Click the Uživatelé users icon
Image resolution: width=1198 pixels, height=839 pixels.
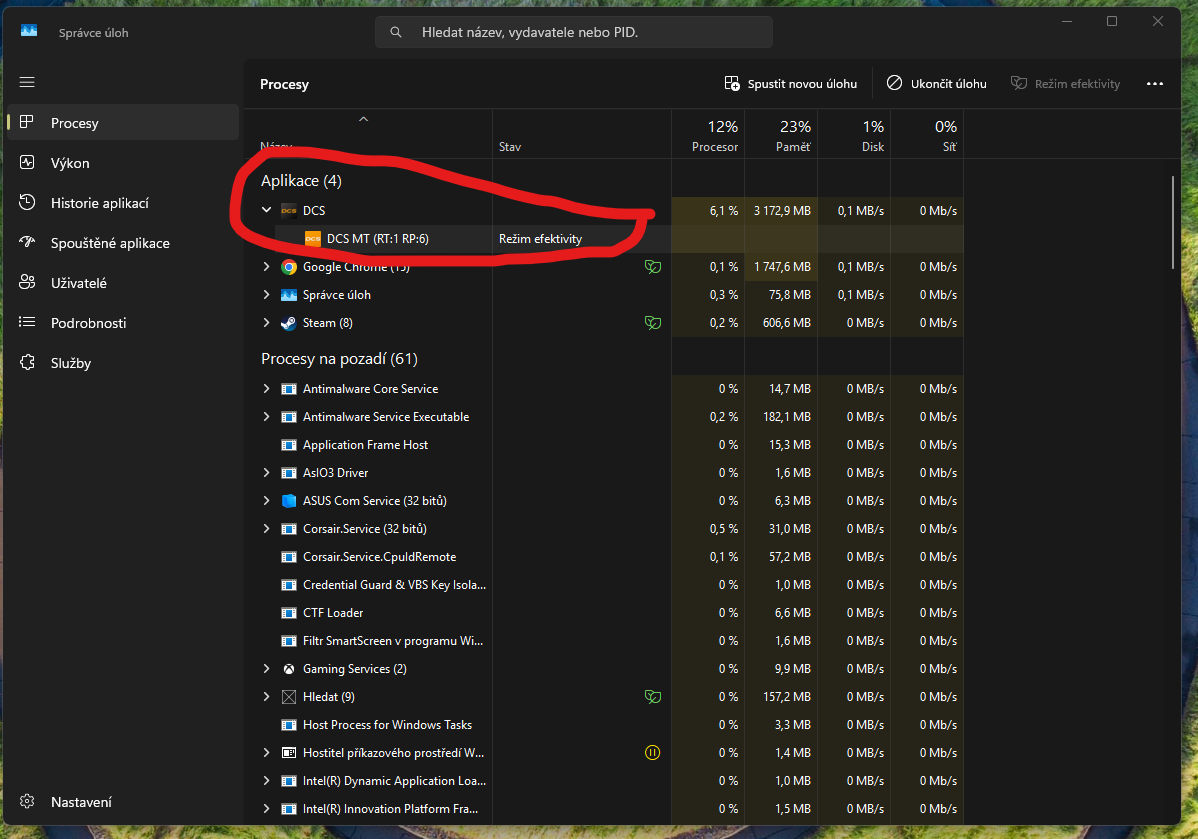(x=27, y=282)
